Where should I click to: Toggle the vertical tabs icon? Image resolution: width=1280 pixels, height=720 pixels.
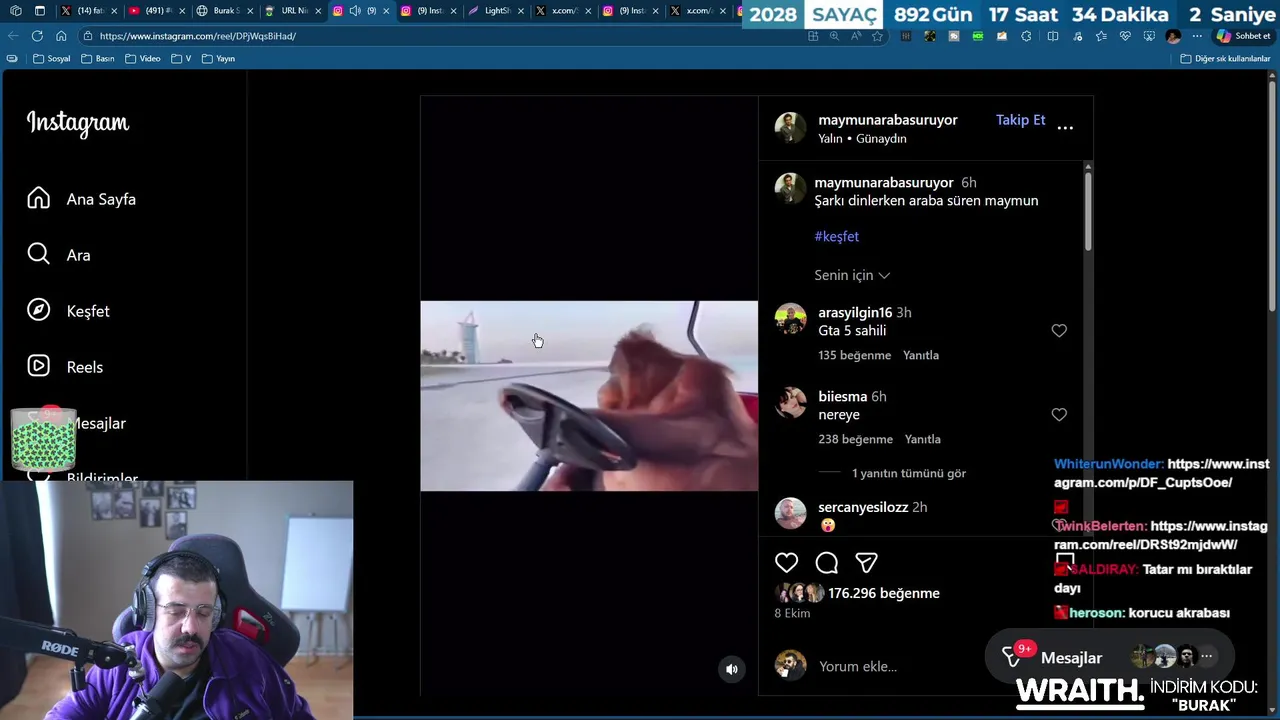(x=40, y=11)
